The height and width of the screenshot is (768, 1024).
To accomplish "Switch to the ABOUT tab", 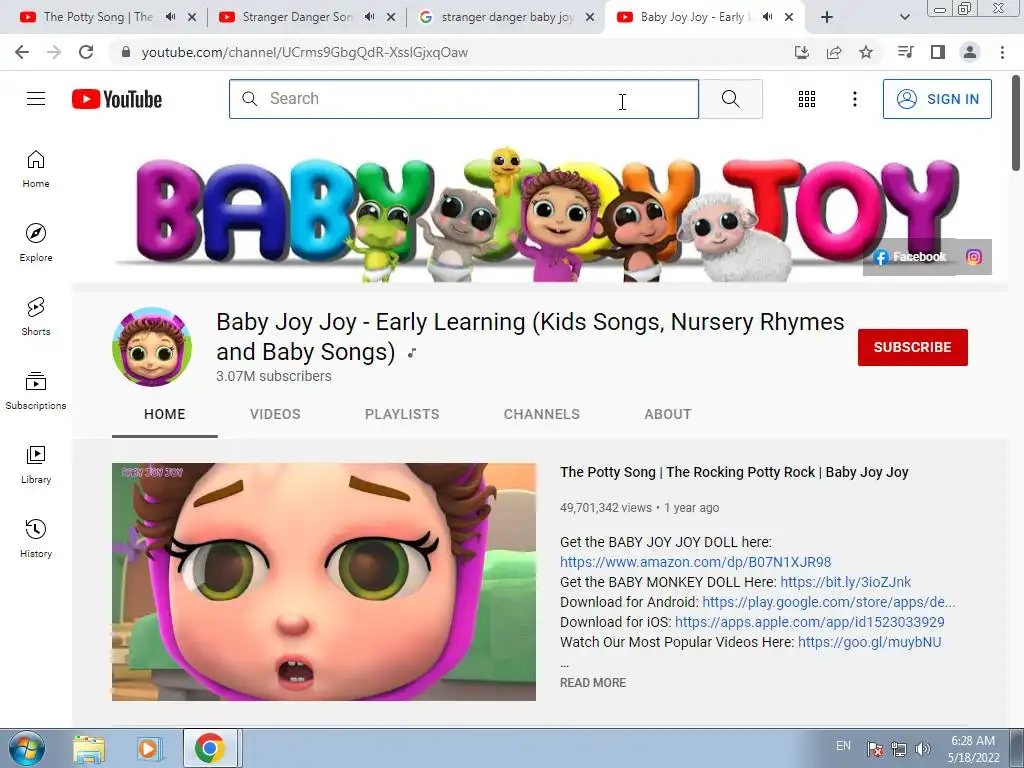I will click(x=667, y=414).
